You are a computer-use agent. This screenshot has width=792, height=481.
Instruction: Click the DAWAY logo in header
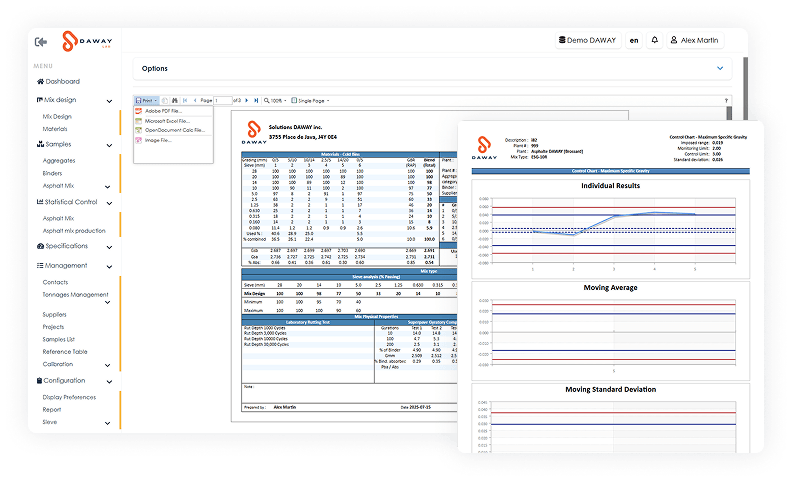(78, 41)
